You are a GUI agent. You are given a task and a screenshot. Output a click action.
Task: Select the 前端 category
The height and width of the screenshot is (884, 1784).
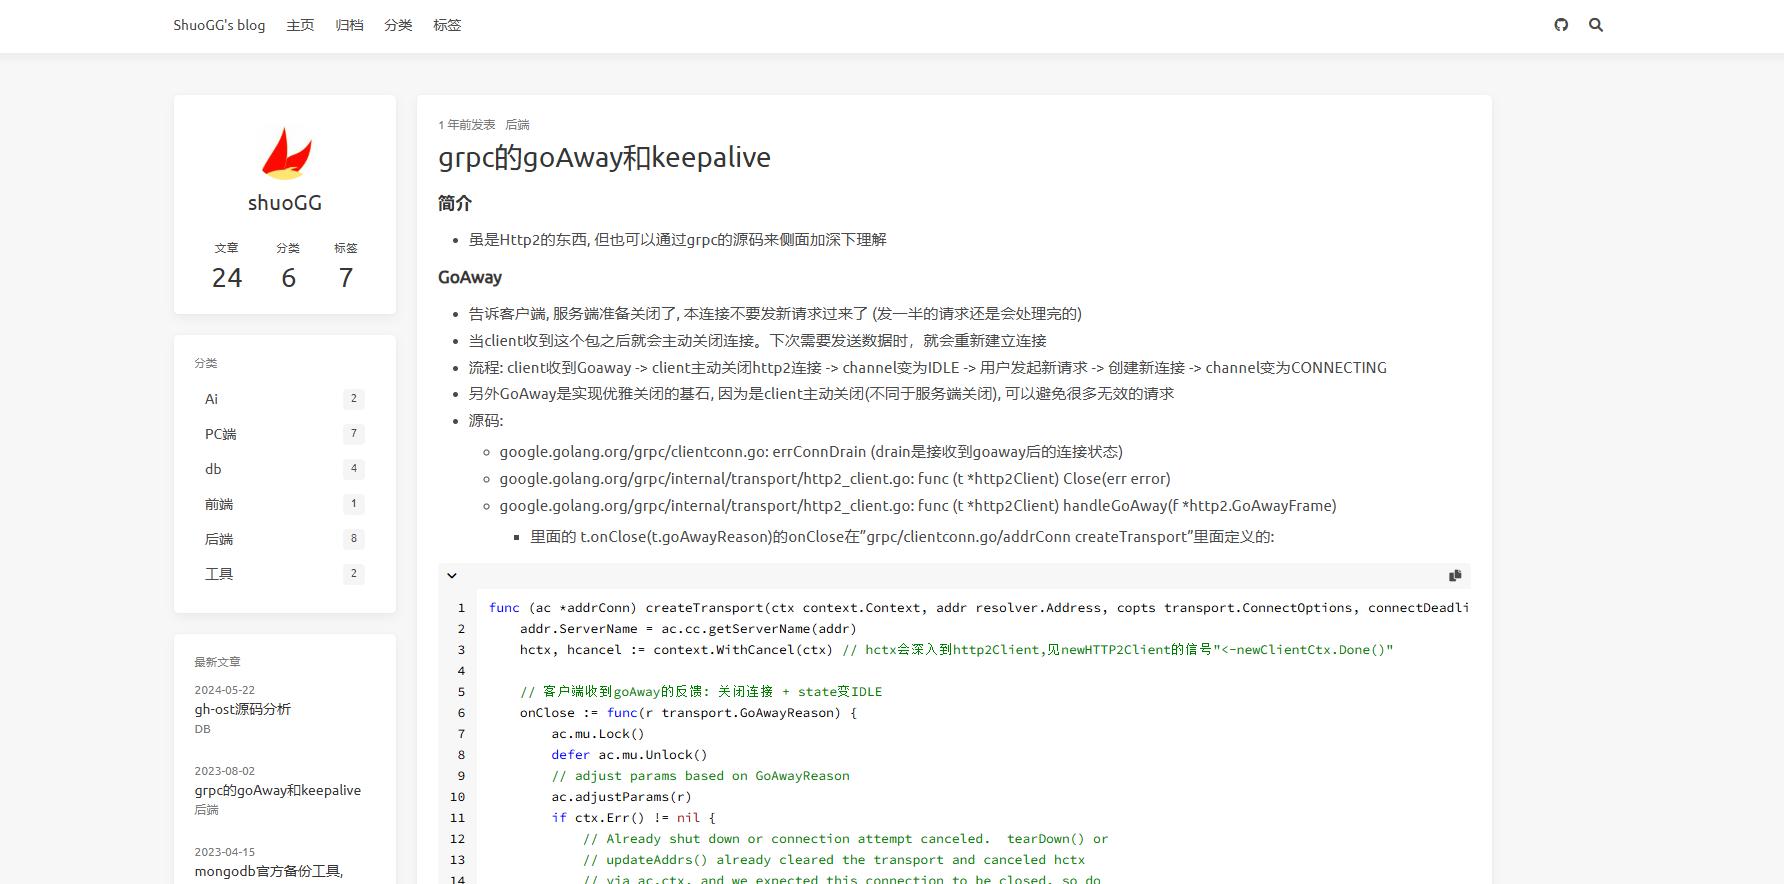click(285, 504)
